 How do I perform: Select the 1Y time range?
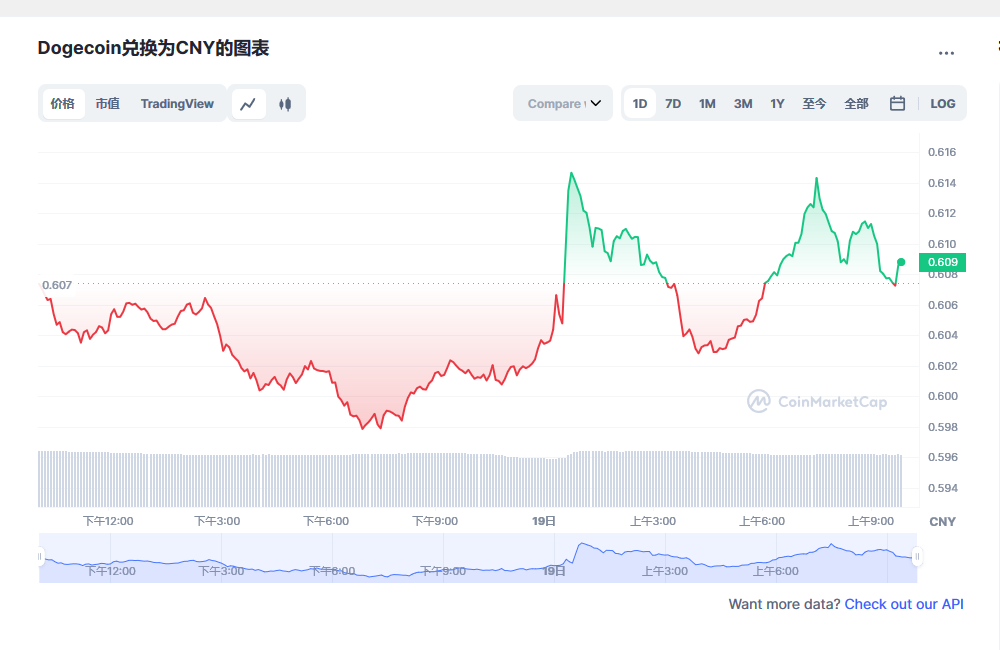pyautogui.click(x=777, y=103)
